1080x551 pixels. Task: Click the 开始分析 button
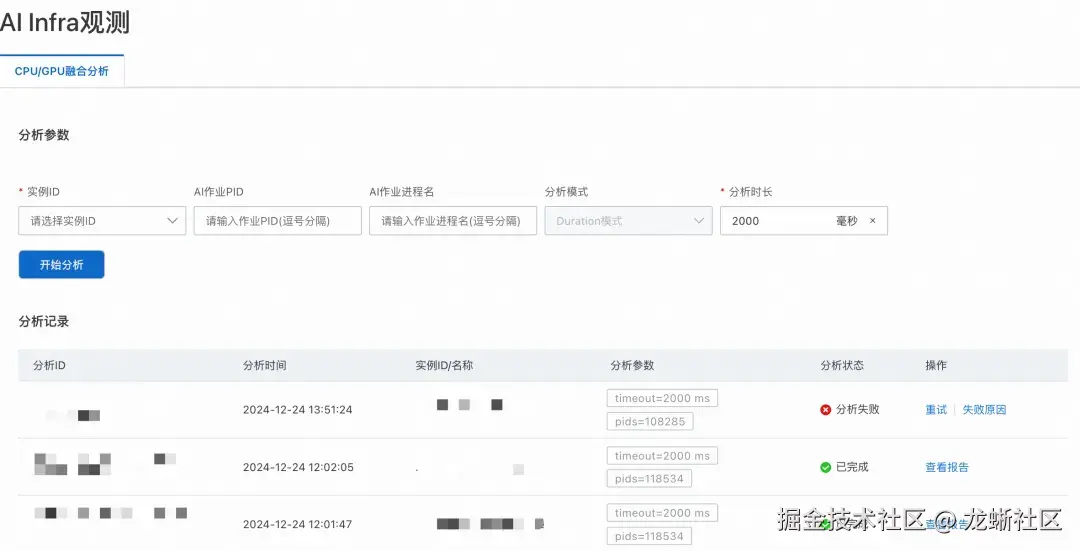(x=61, y=264)
